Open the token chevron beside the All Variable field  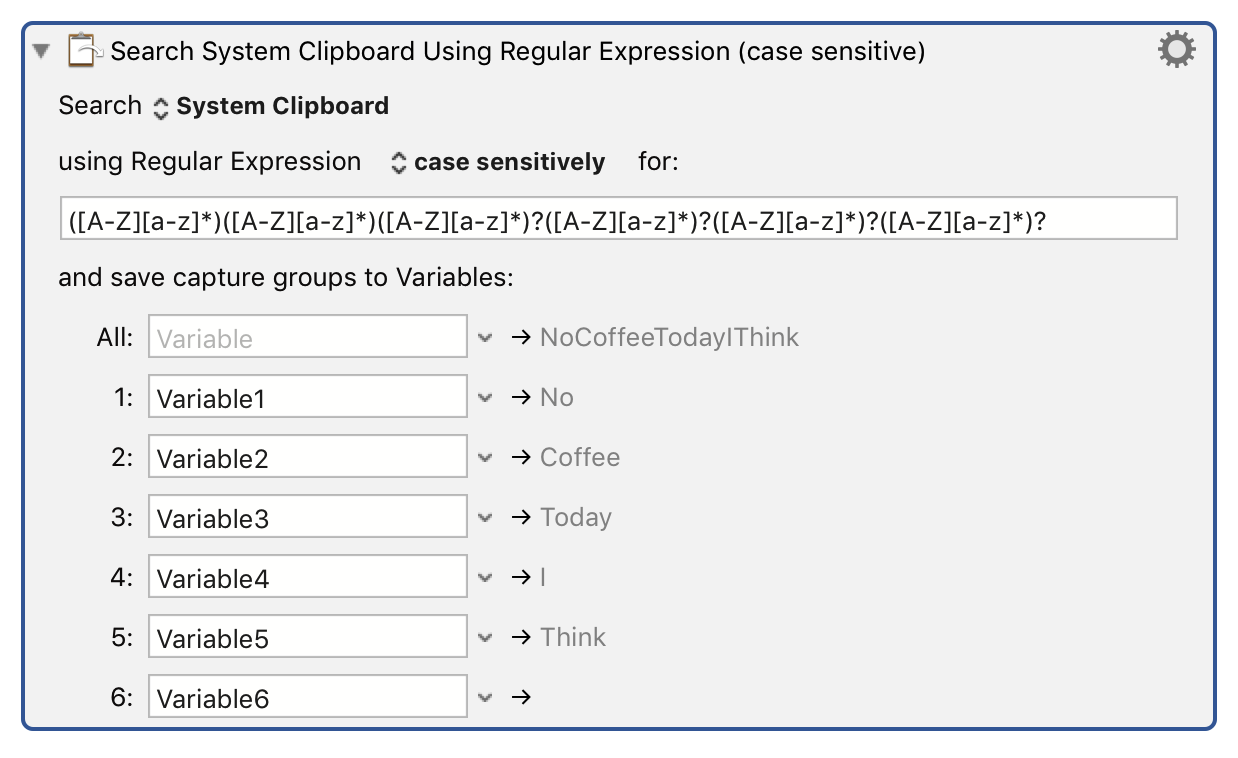487,337
